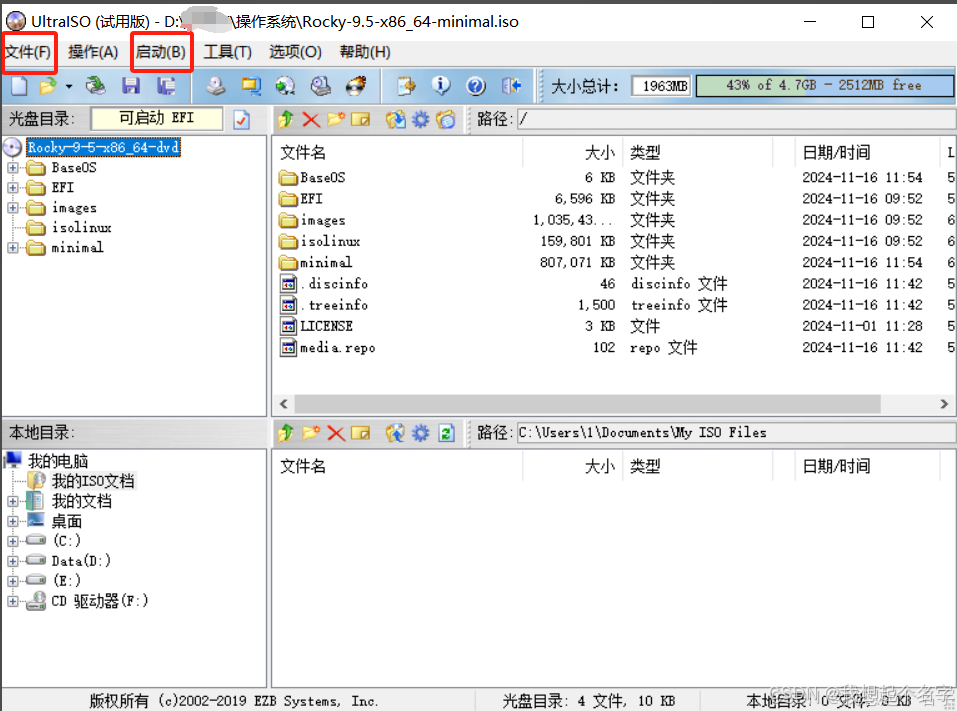Select 我的ISO文档 in local tree

tap(93, 482)
